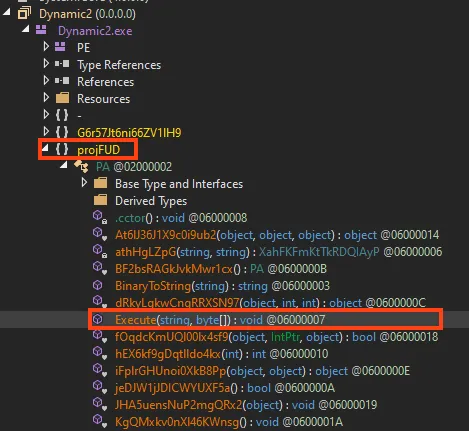Open method KgQMxkv0nXI46KWnsg() @0600001A
This screenshot has width=469, height=431.
[x=229, y=422]
